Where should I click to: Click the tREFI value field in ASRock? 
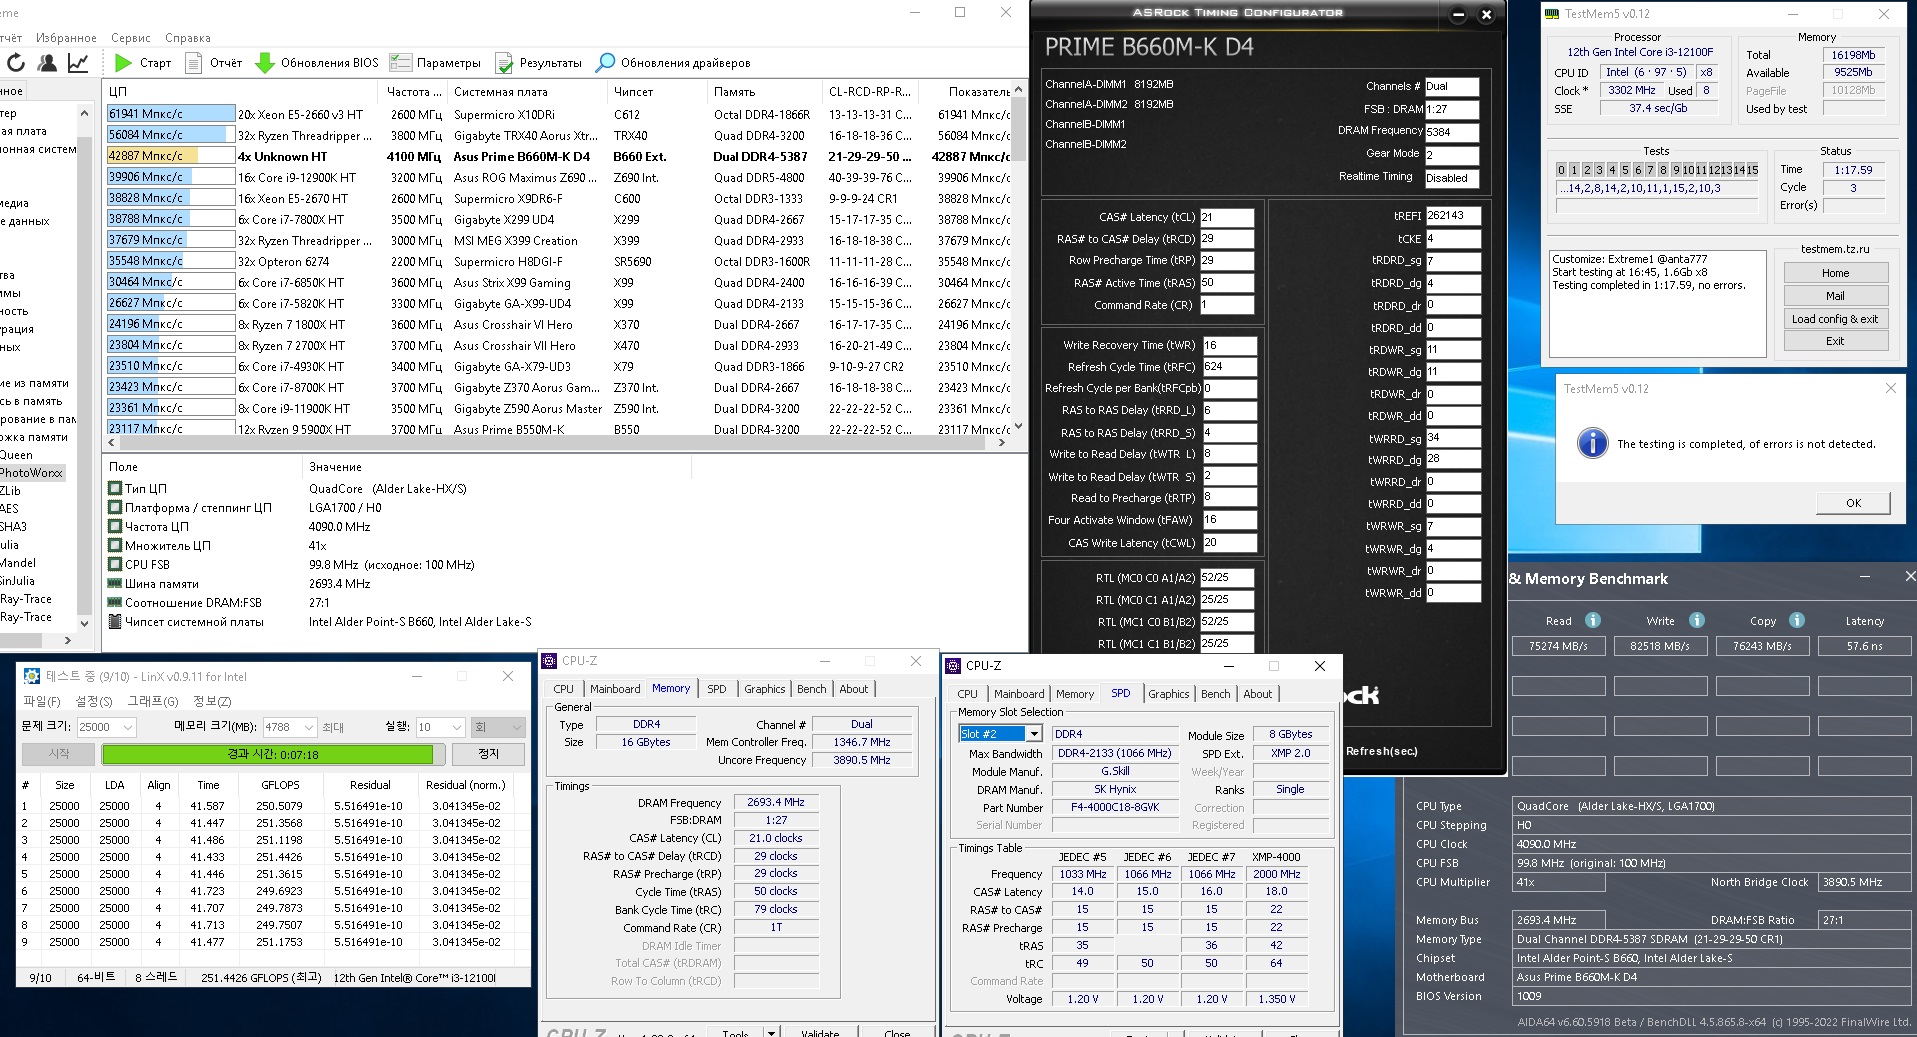click(x=1452, y=216)
